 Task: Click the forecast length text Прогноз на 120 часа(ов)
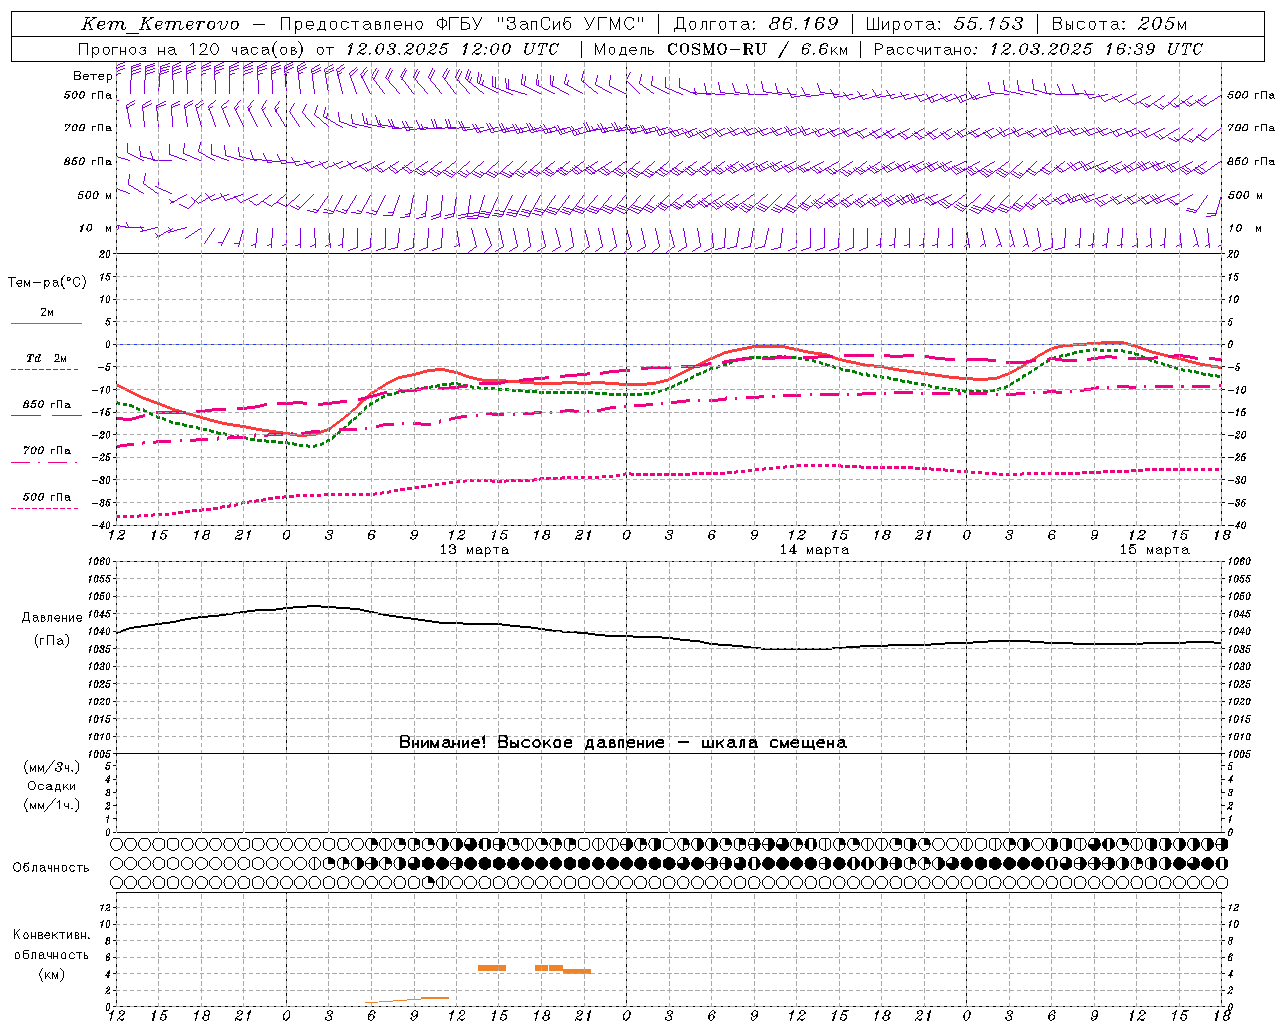192,49
